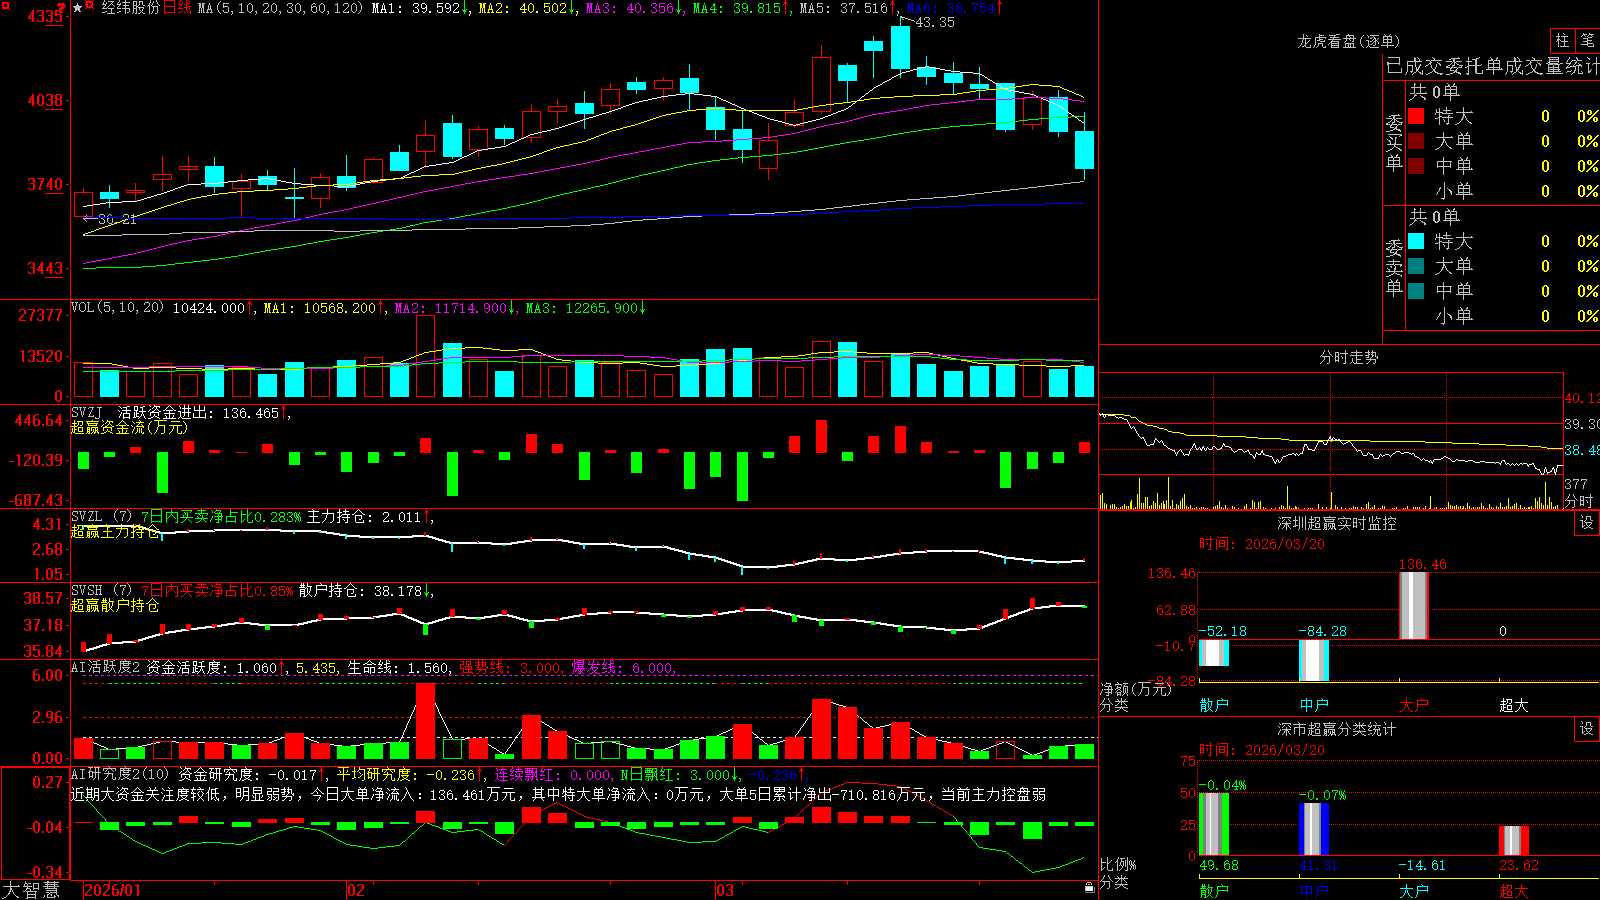Viewport: 1600px width, 900px height.
Task: Click the blue 41.31 中户 bar in 分类统计
Action: point(1314,829)
